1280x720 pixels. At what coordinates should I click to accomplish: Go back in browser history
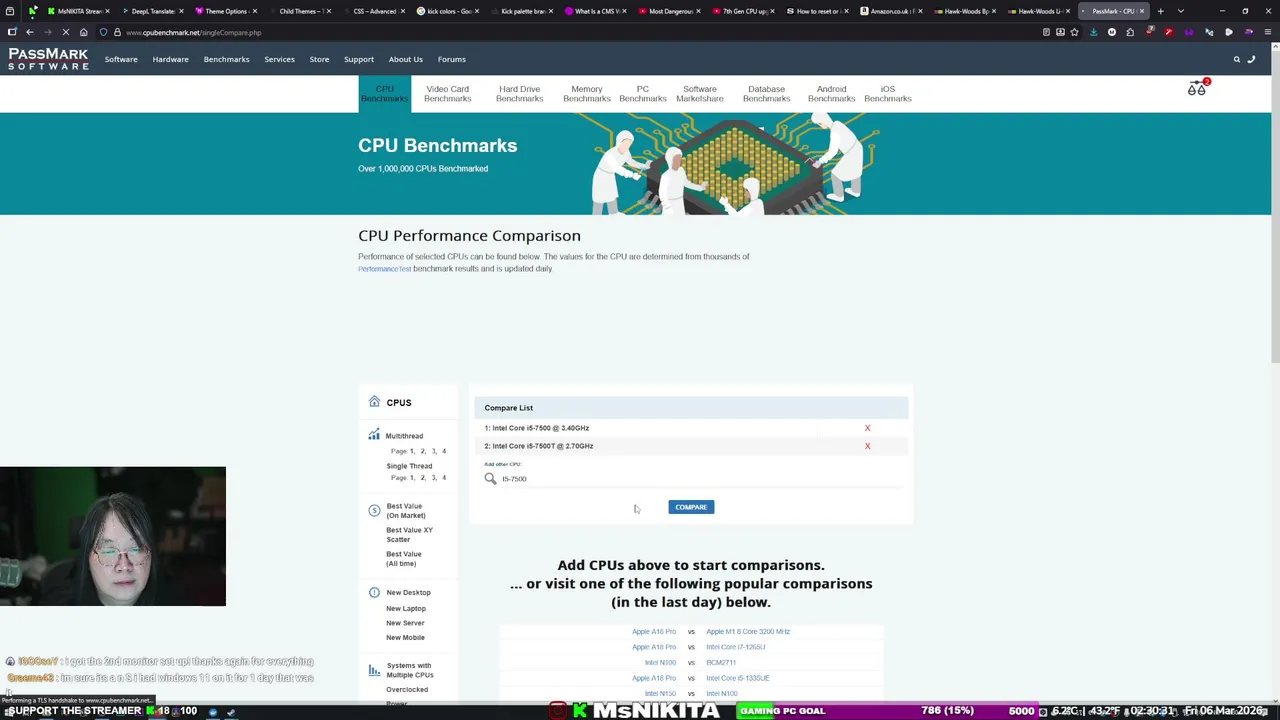[x=29, y=32]
